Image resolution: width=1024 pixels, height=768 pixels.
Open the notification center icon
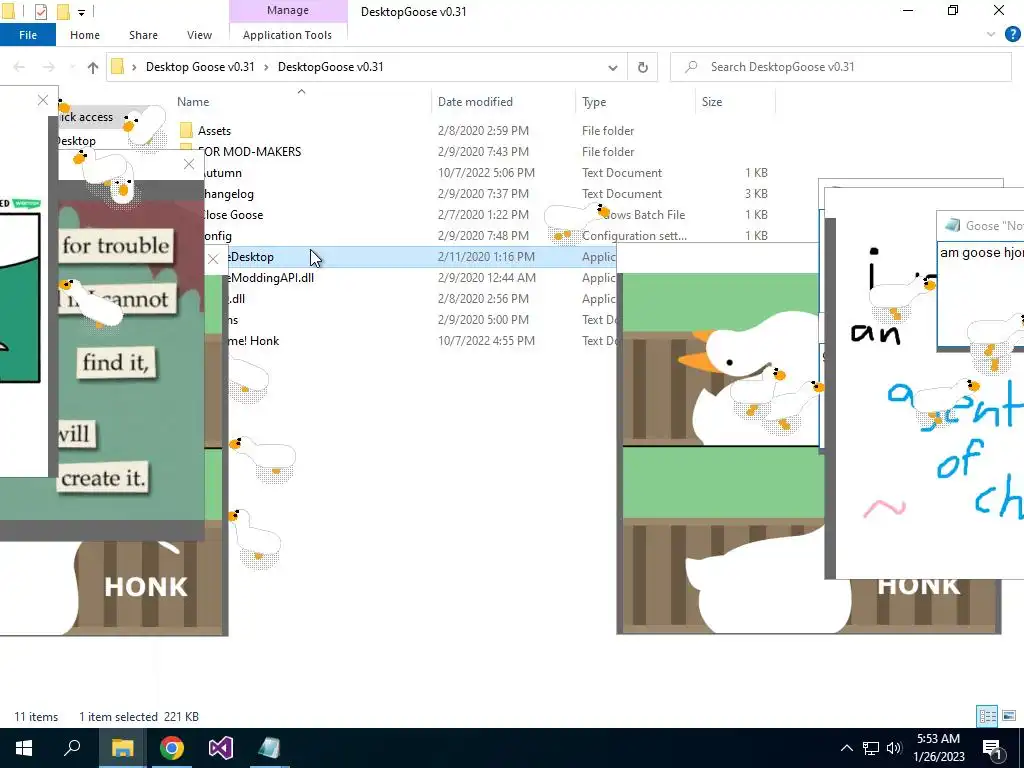point(992,748)
